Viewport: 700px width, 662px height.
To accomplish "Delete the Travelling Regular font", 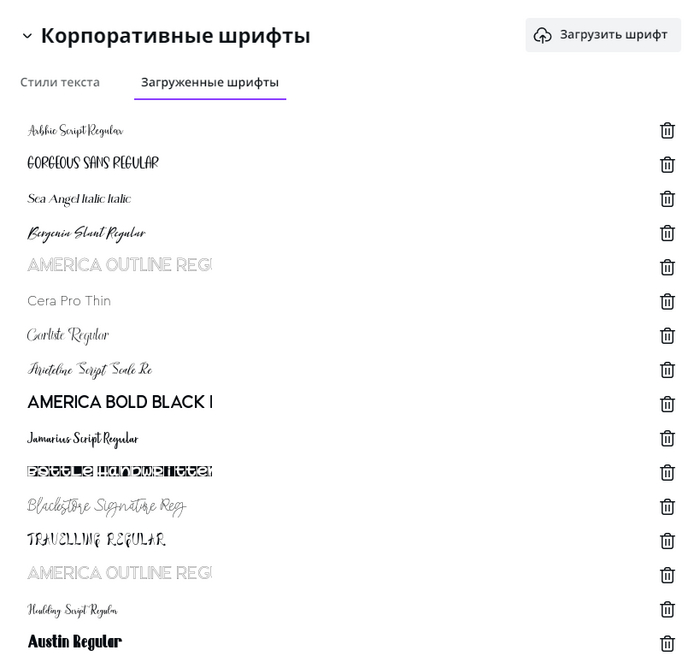I will pyautogui.click(x=667, y=541).
